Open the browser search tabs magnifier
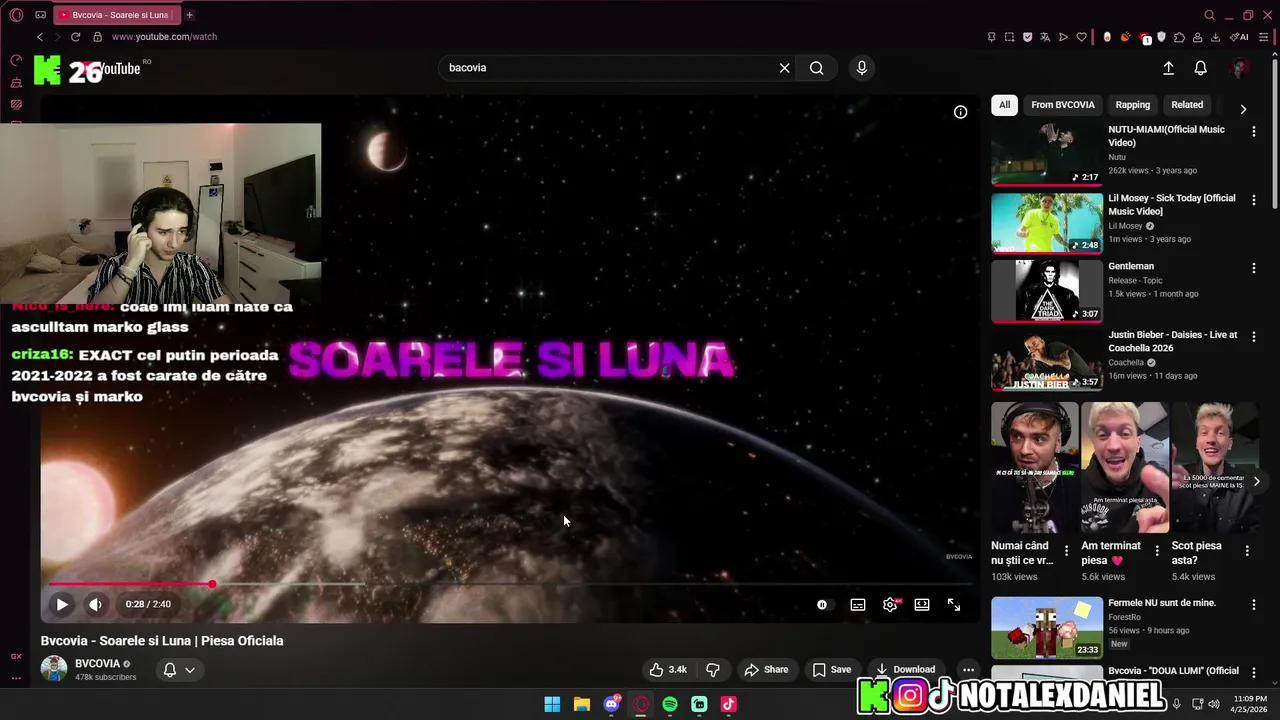Viewport: 1280px width, 720px height. coord(1209,15)
